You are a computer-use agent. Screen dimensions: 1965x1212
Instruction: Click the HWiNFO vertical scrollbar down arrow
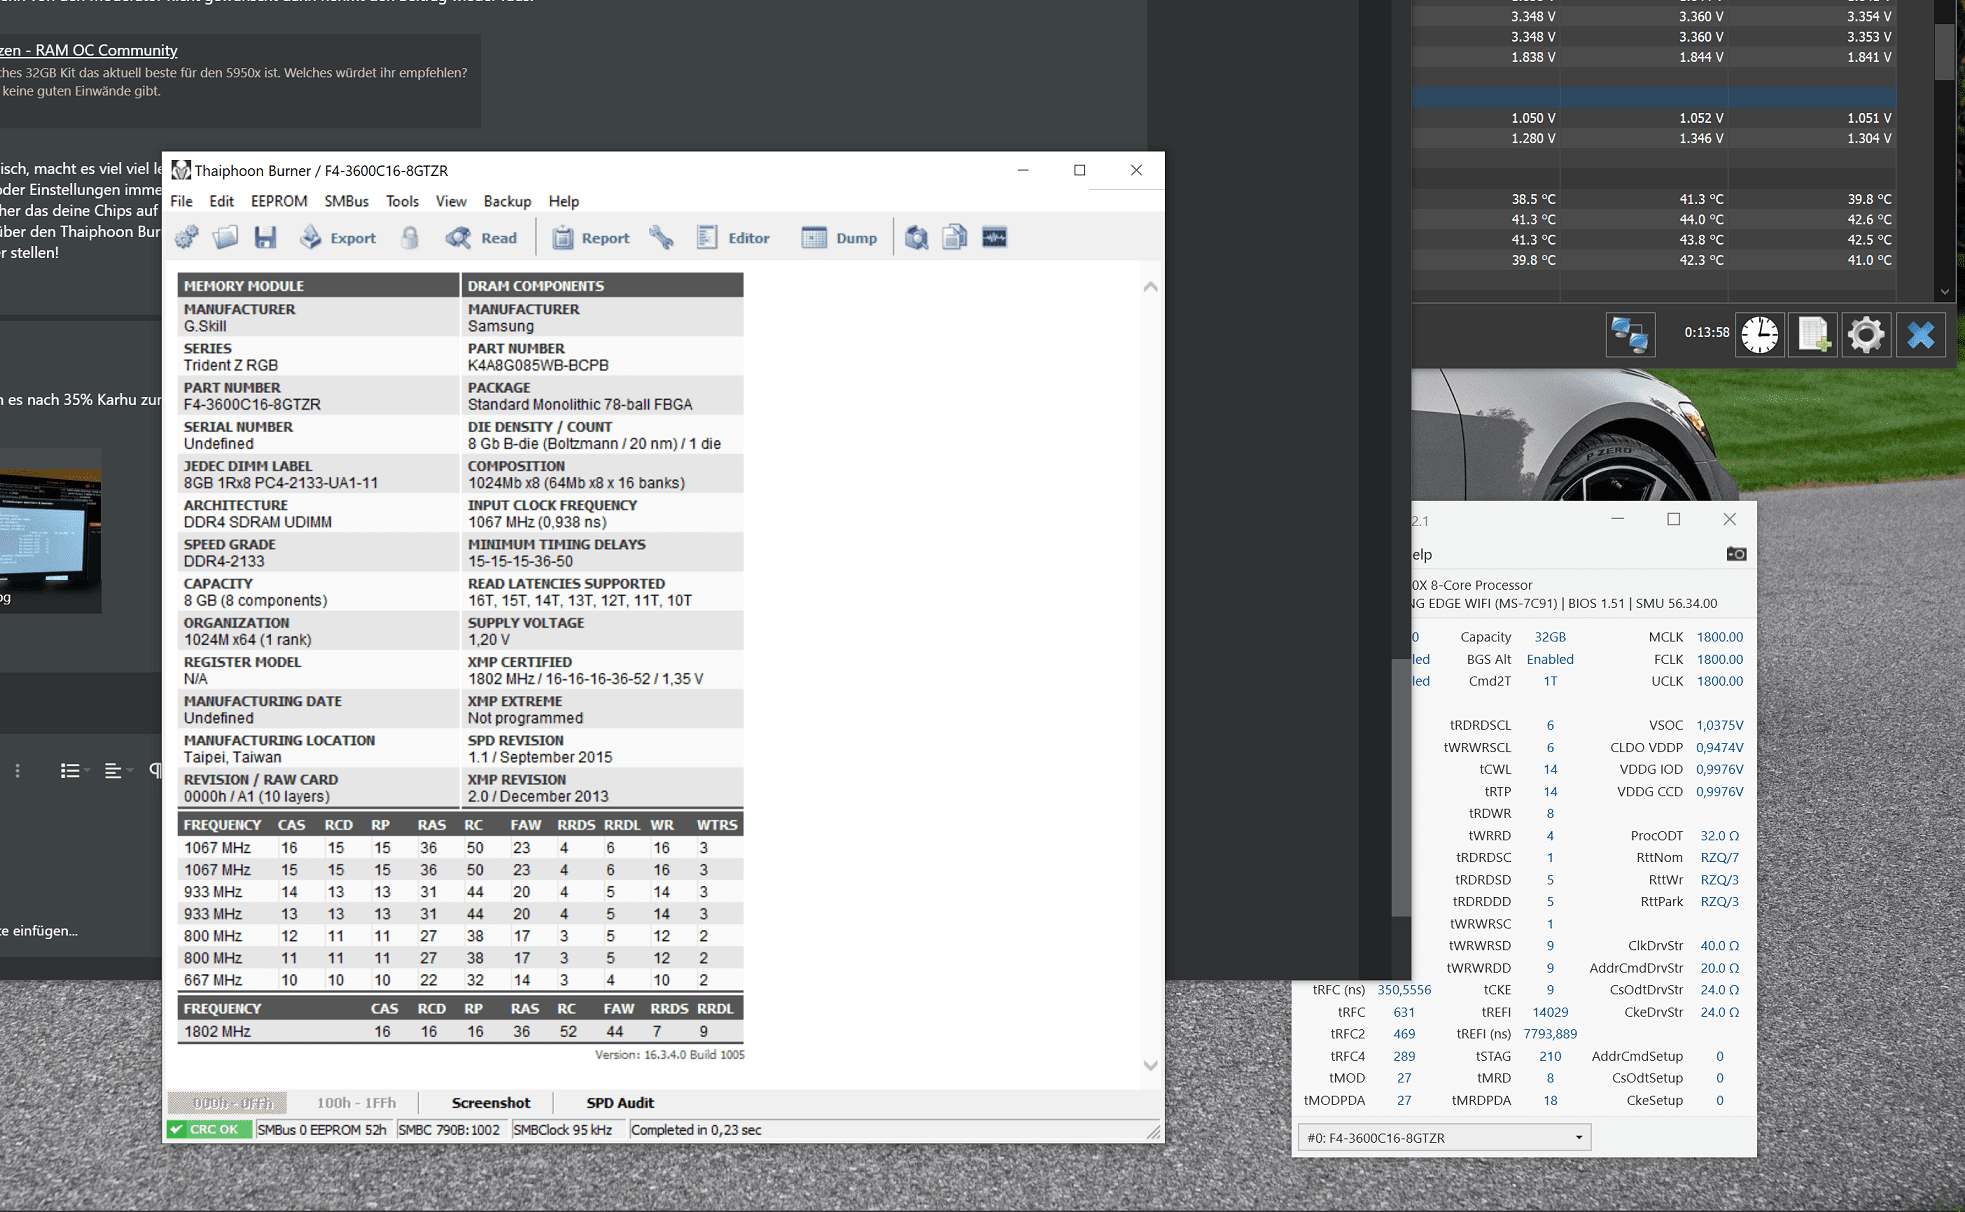[x=1944, y=292]
